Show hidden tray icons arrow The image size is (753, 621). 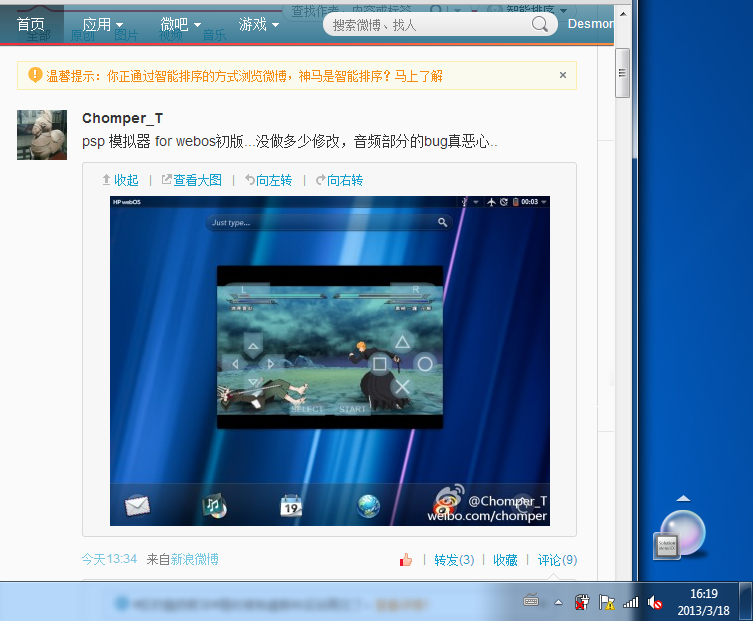point(559,602)
